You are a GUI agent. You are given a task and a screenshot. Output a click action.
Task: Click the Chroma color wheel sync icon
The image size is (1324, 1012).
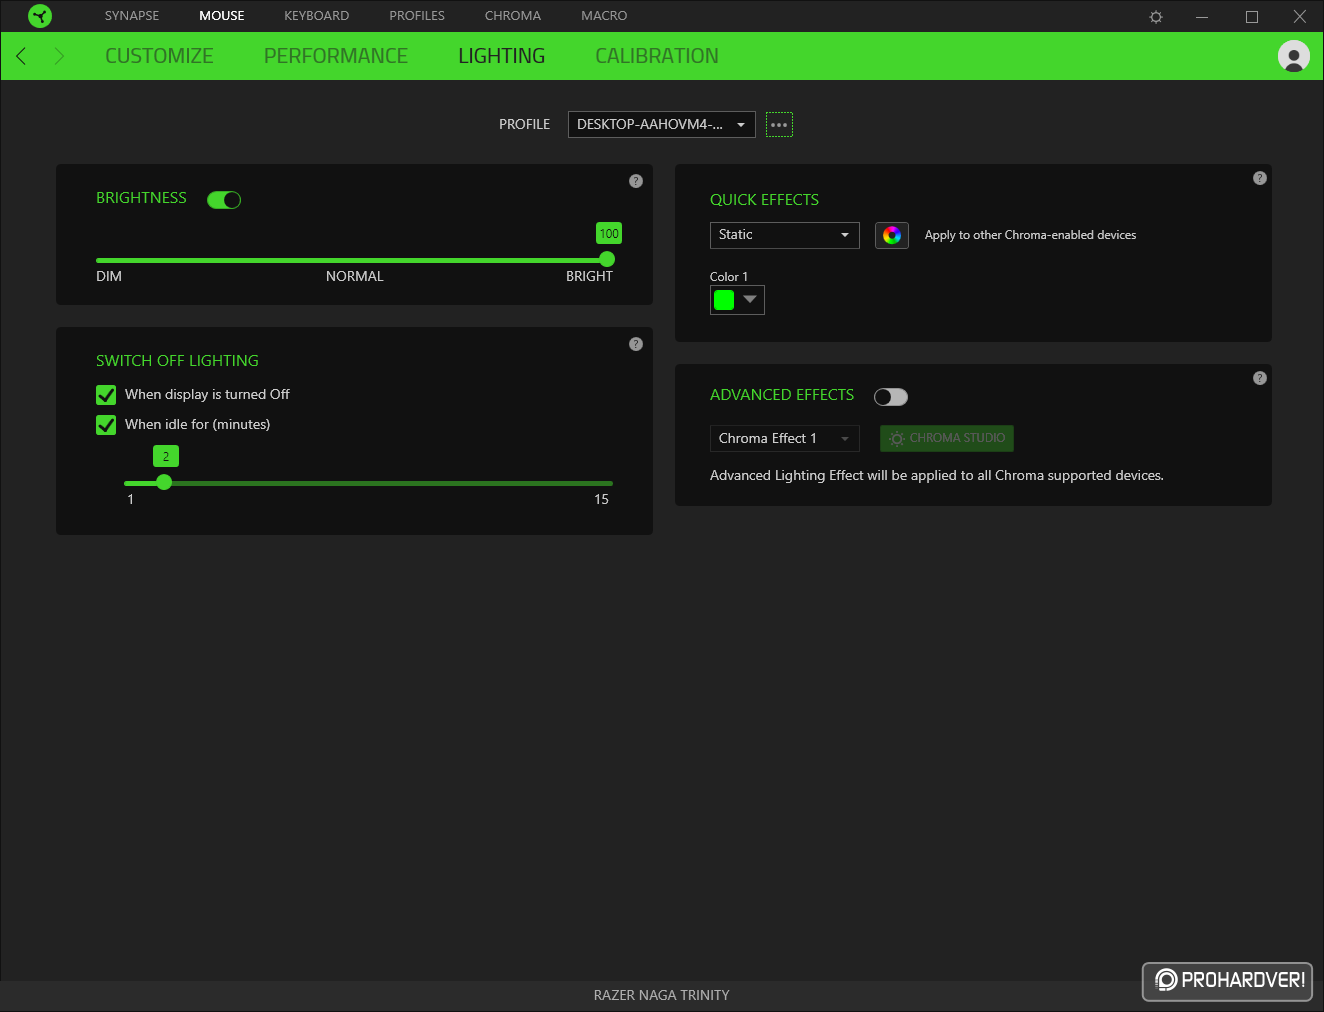coord(892,235)
